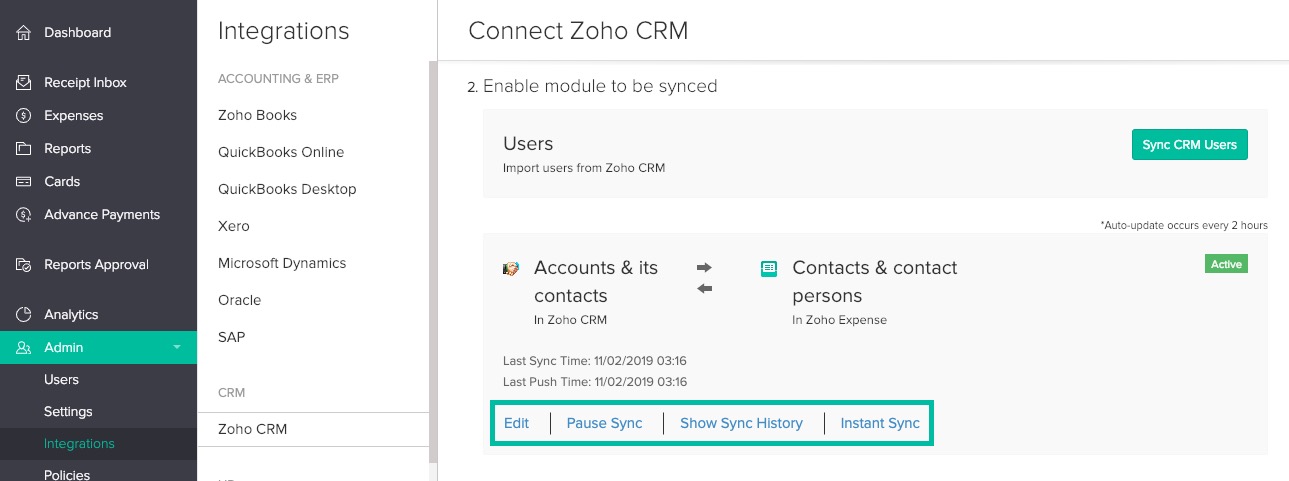This screenshot has height=481, width=1289.
Task: Select Zoho CRM integration
Action: pyautogui.click(x=252, y=429)
